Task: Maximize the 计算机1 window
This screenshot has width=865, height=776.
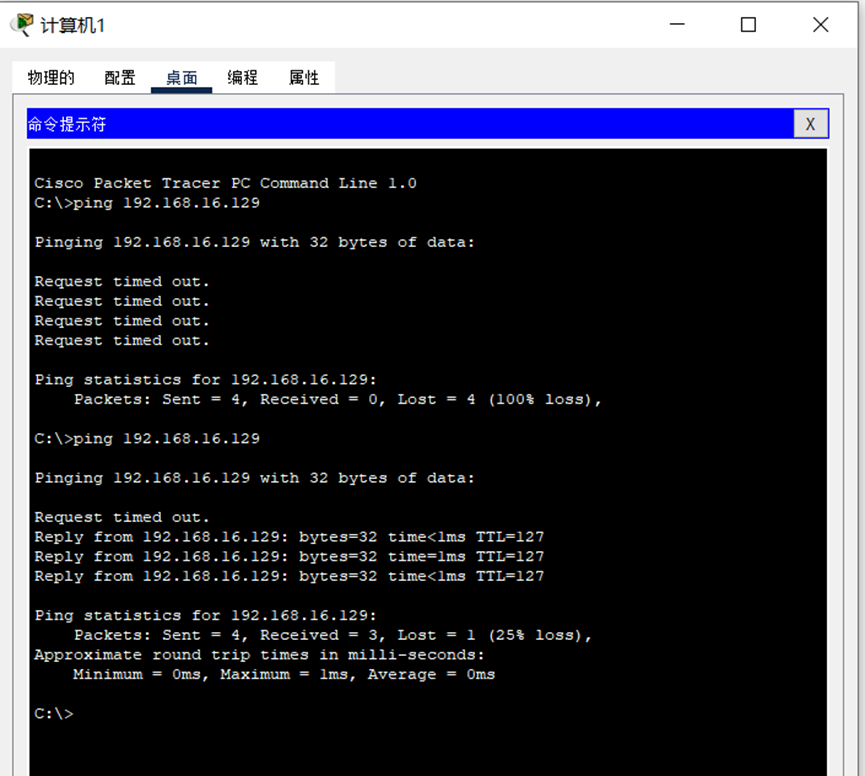Action: (x=748, y=25)
